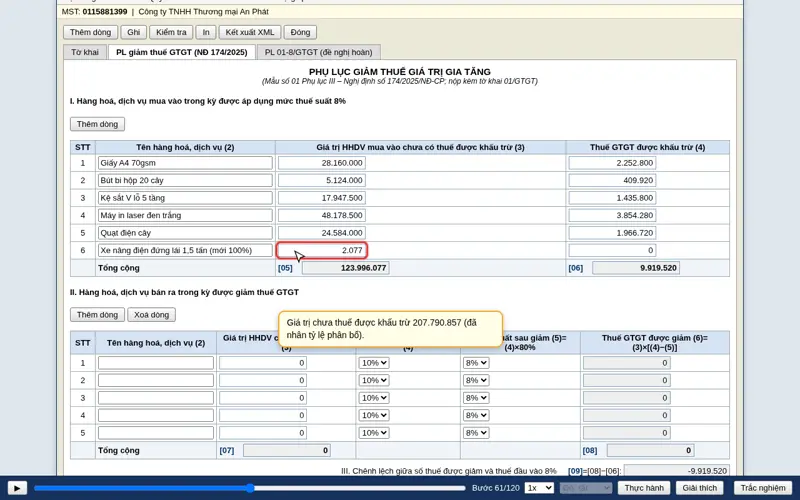Click the 2.252.800 tax field
The width and height of the screenshot is (800, 500).
612,163
